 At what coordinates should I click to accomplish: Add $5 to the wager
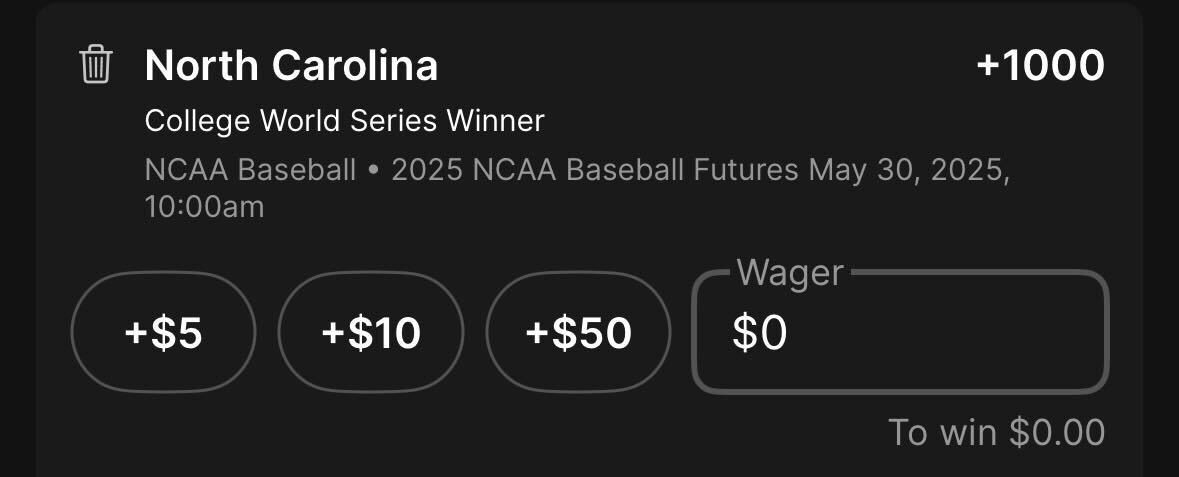(163, 333)
